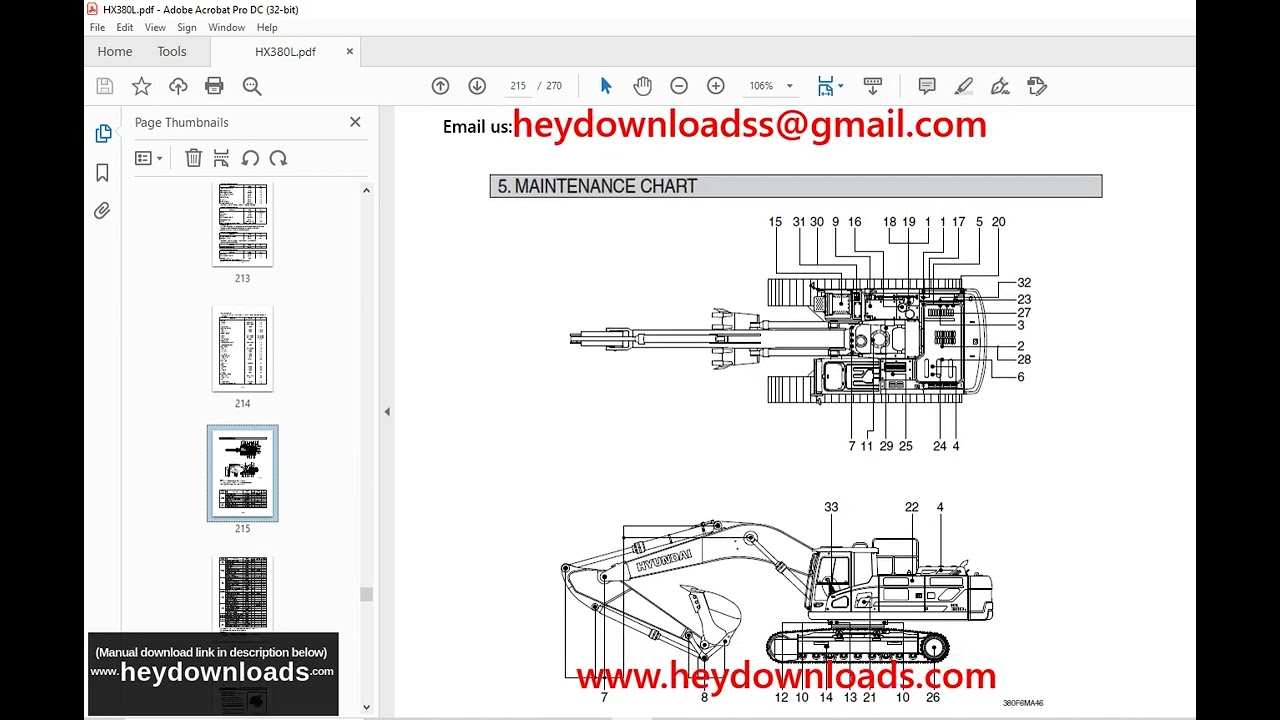1280x720 pixels.
Task: Click the stamp tool icon
Action: click(1037, 86)
